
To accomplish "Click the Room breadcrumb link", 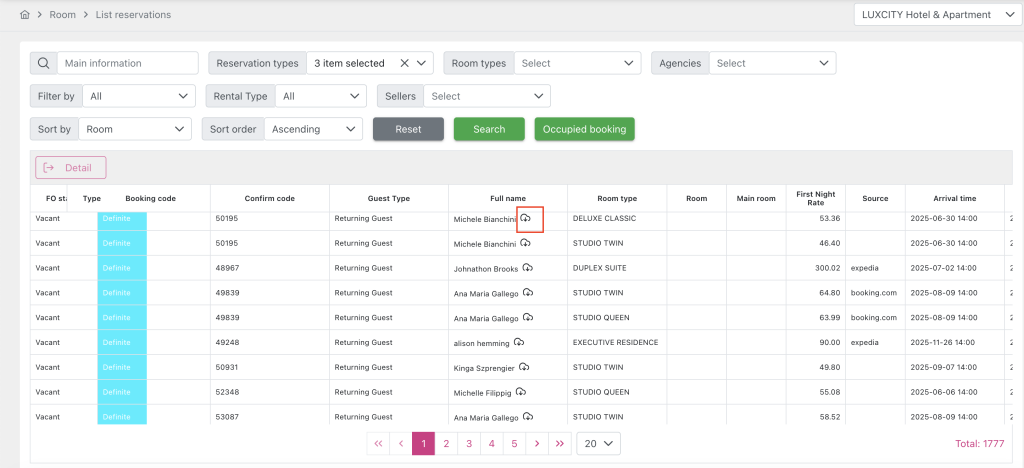I will click(x=63, y=15).
